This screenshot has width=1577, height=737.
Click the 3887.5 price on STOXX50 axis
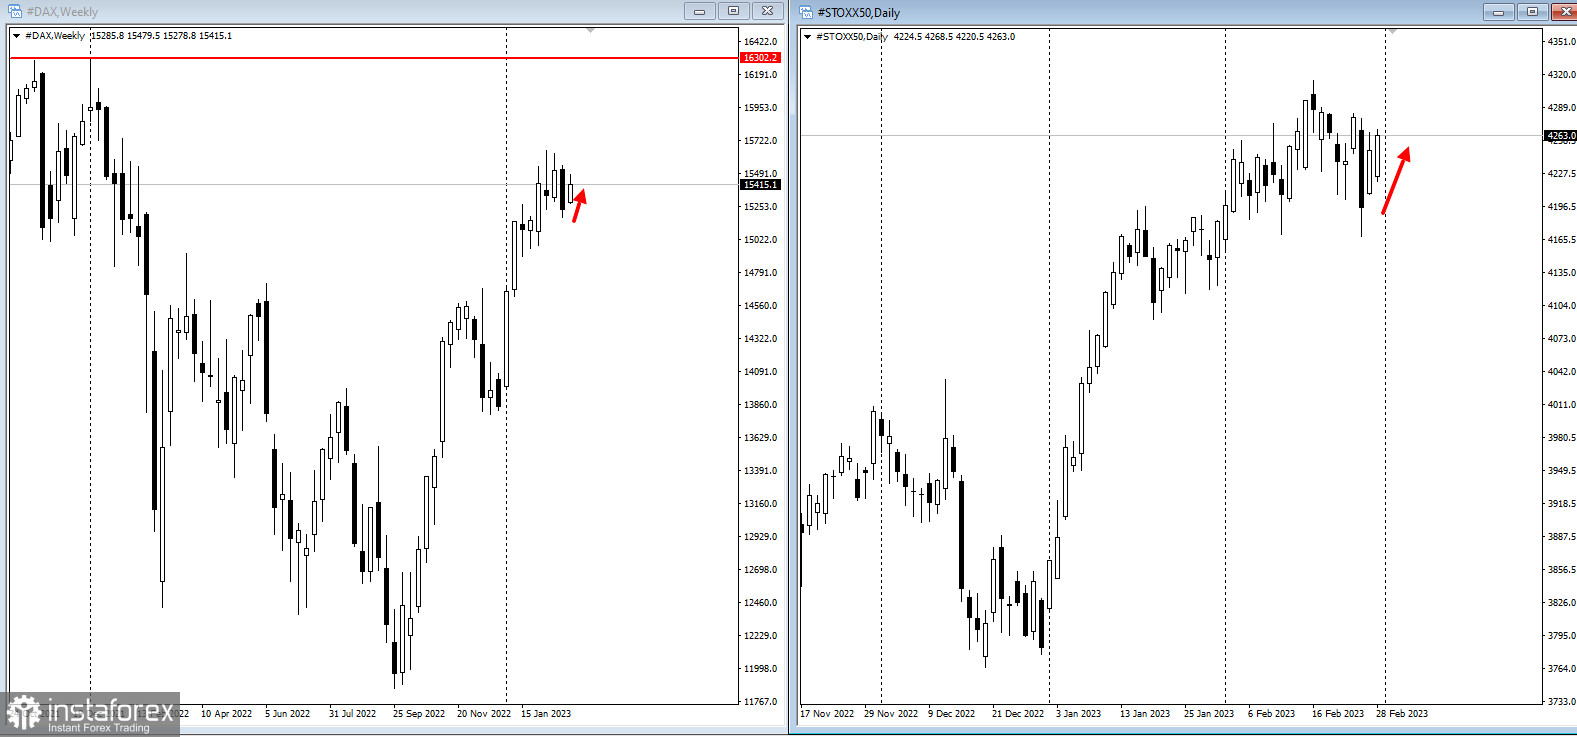click(1561, 537)
